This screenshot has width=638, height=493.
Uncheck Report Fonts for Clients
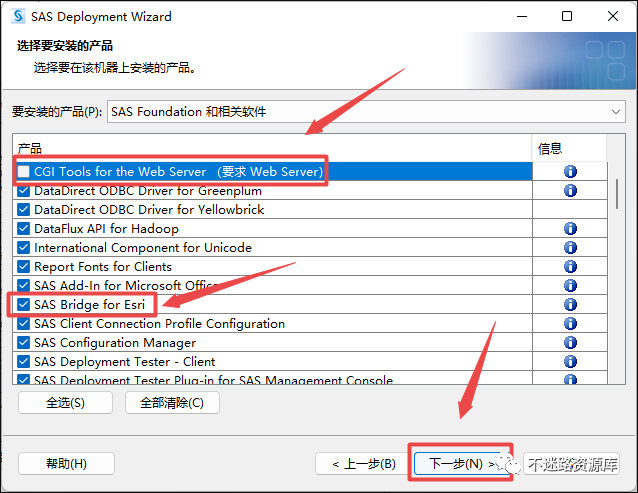tap(24, 266)
